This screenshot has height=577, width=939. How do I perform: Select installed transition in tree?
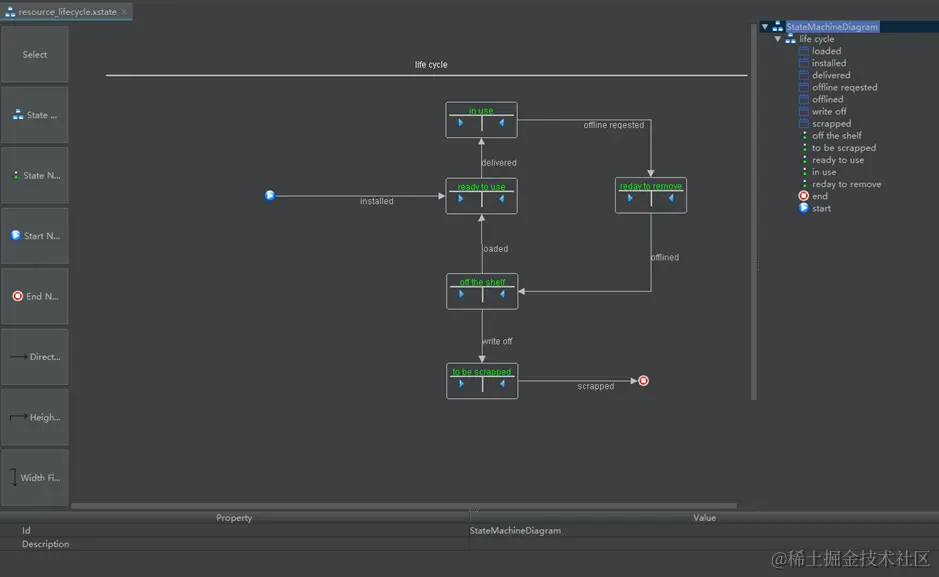pyautogui.click(x=829, y=63)
